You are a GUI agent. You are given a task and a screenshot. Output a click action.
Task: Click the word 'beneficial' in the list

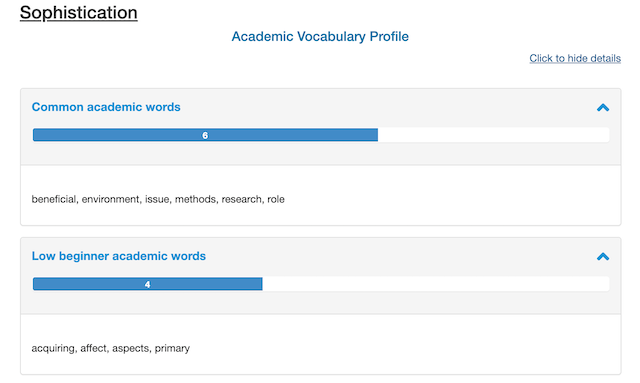point(54,199)
